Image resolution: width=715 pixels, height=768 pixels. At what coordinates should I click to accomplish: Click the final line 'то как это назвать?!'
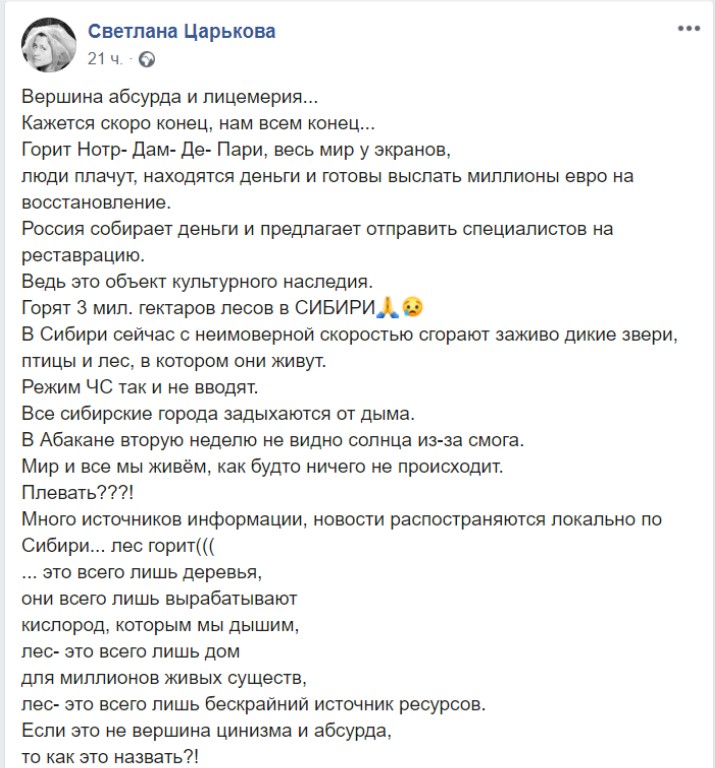point(110,757)
